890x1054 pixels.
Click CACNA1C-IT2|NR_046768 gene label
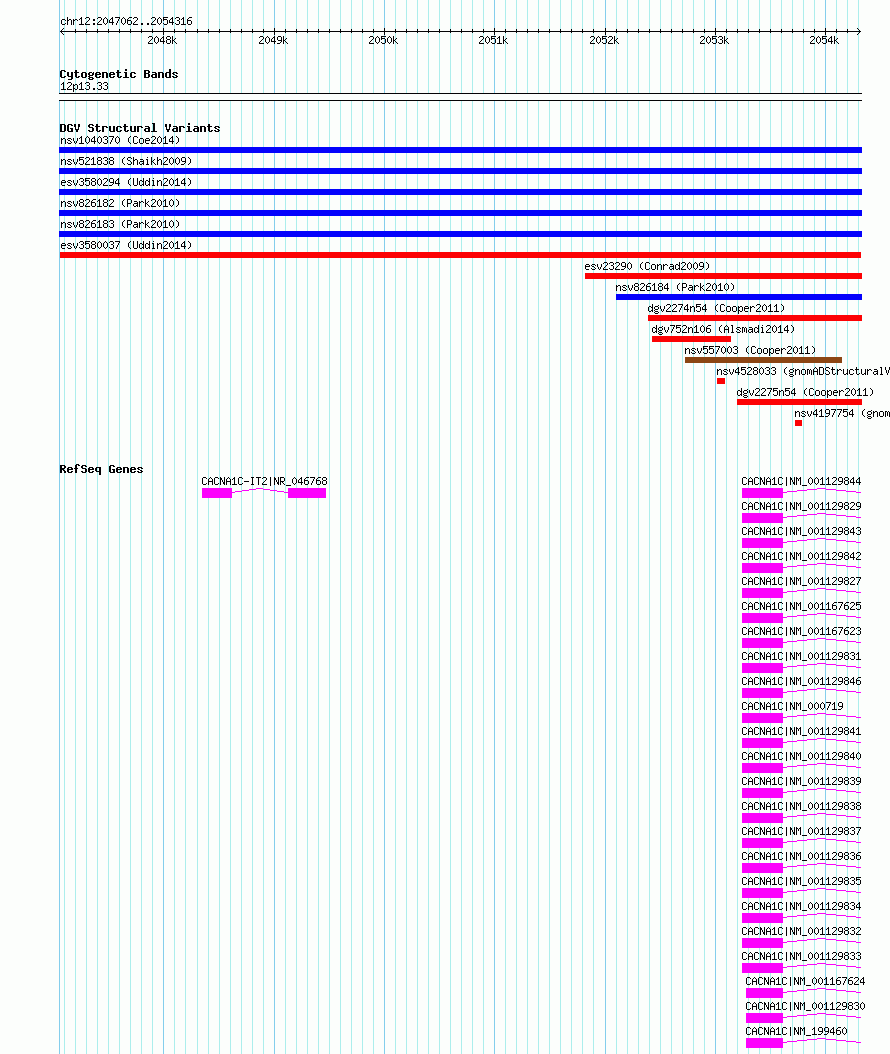coord(264,481)
